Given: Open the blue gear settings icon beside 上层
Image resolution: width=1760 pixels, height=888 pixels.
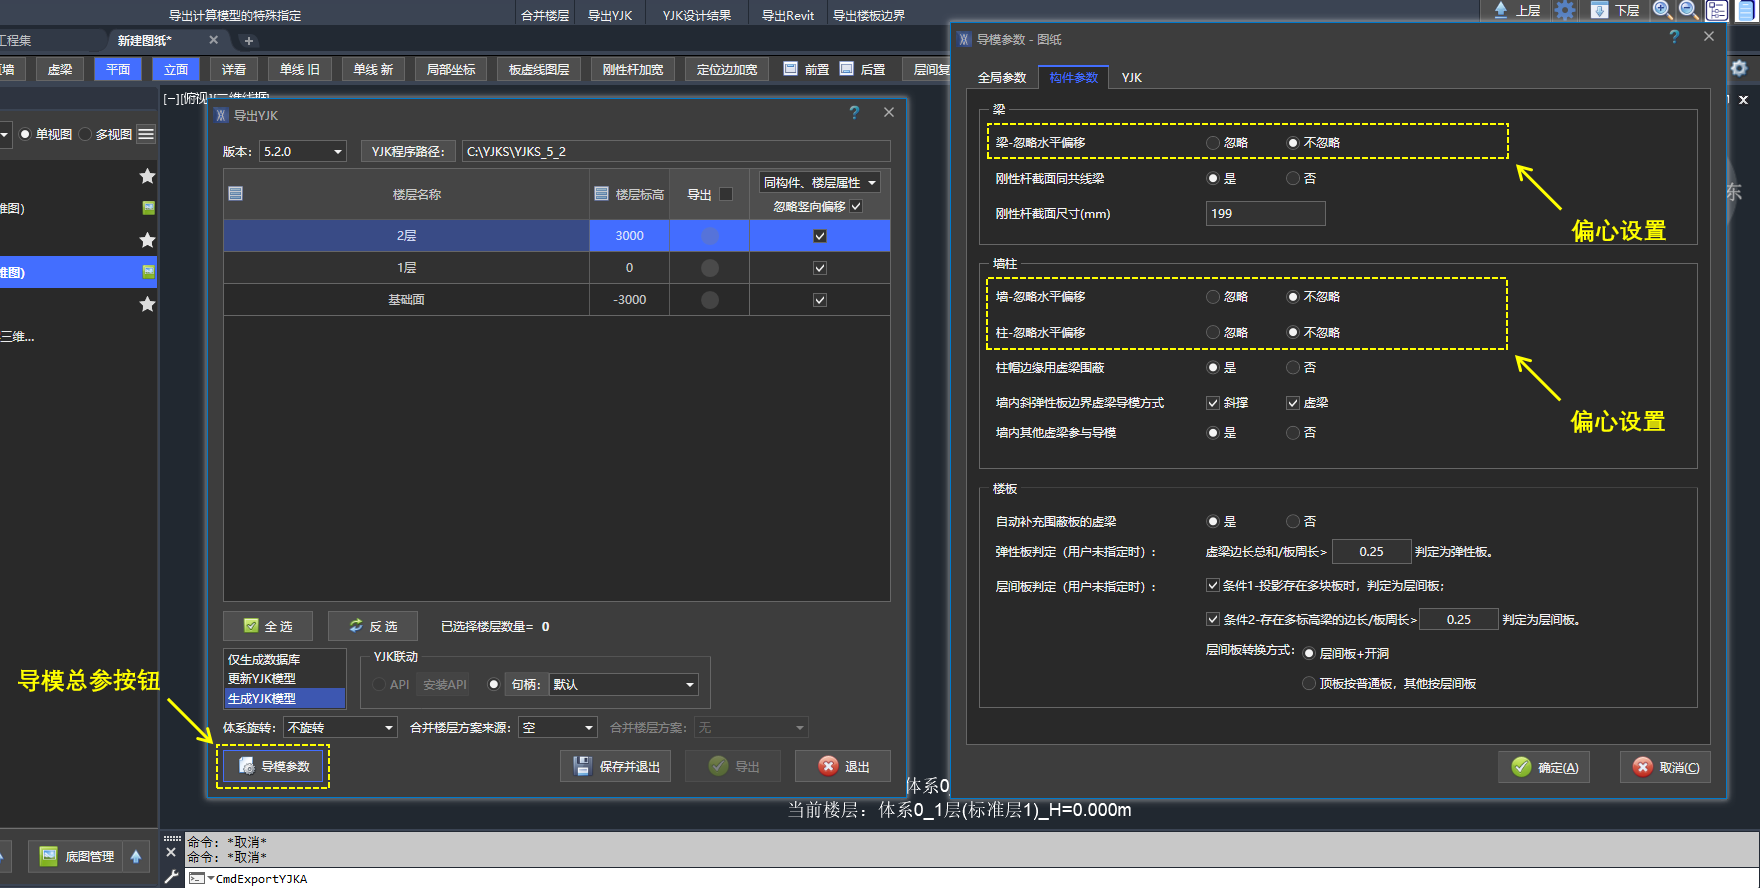Looking at the screenshot, I should pos(1565,11).
